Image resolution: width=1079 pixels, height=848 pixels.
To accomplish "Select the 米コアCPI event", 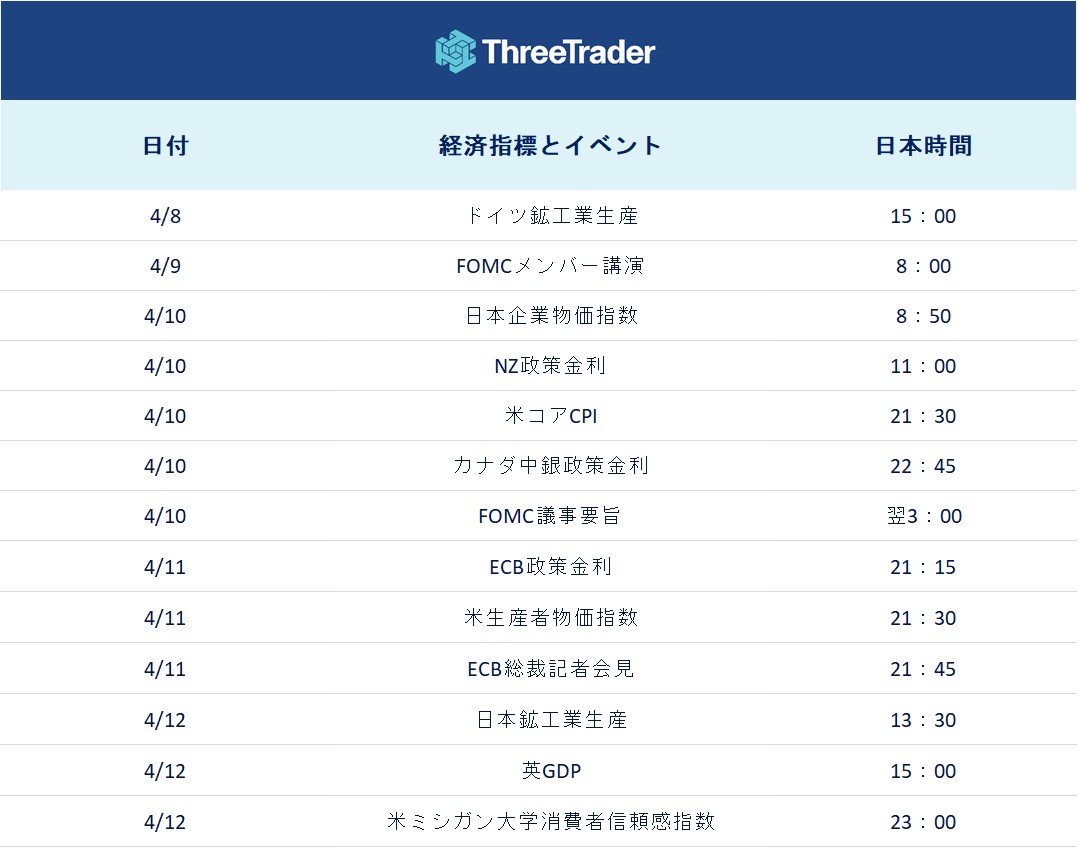I will (x=551, y=416).
